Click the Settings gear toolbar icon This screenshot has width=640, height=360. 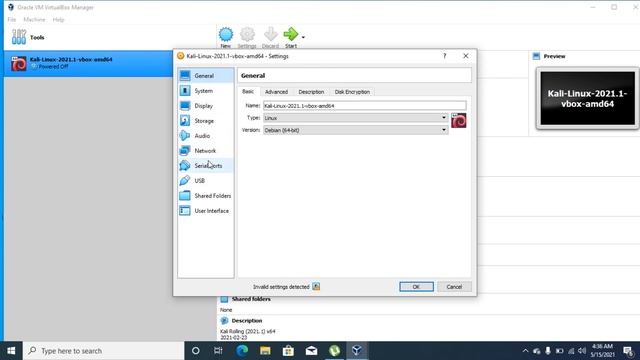pyautogui.click(x=247, y=34)
